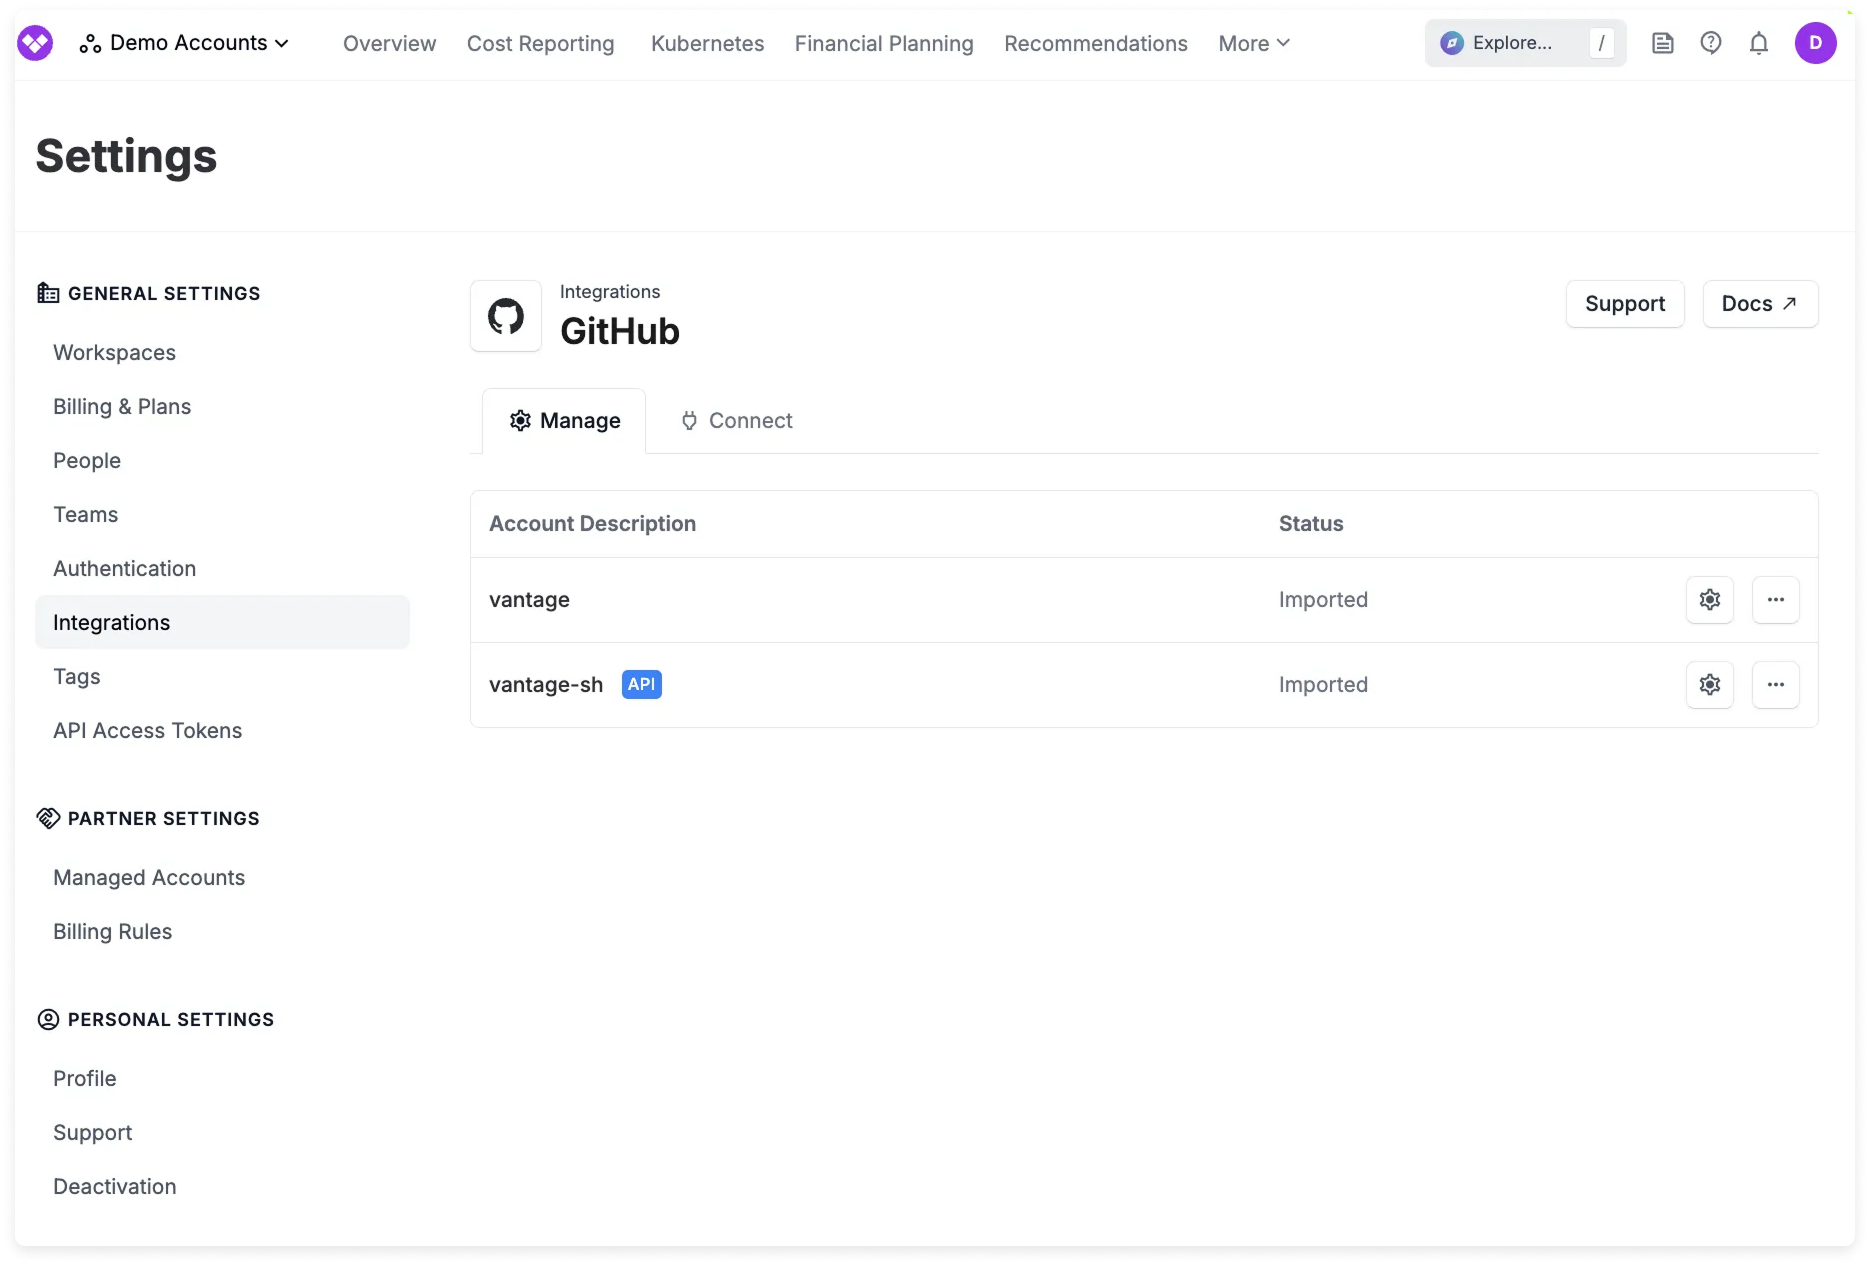This screenshot has height=1266, width=1870.
Task: Open the Docs page for GitHub integration
Action: (x=1760, y=303)
